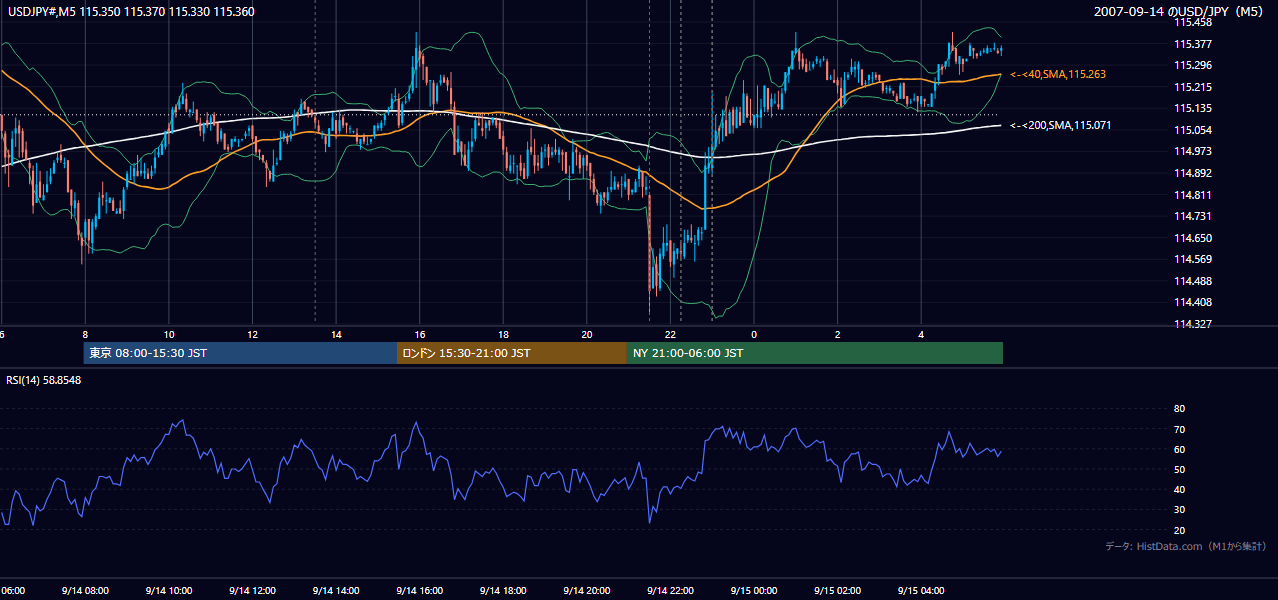
Task: Click hour label 22 under the price chart
Action: click(x=671, y=334)
